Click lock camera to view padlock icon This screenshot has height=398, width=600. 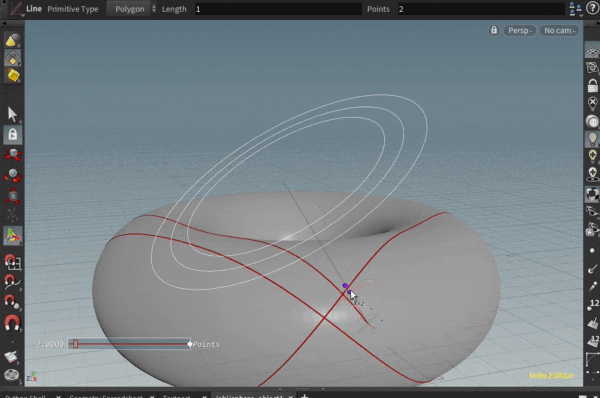click(x=592, y=86)
